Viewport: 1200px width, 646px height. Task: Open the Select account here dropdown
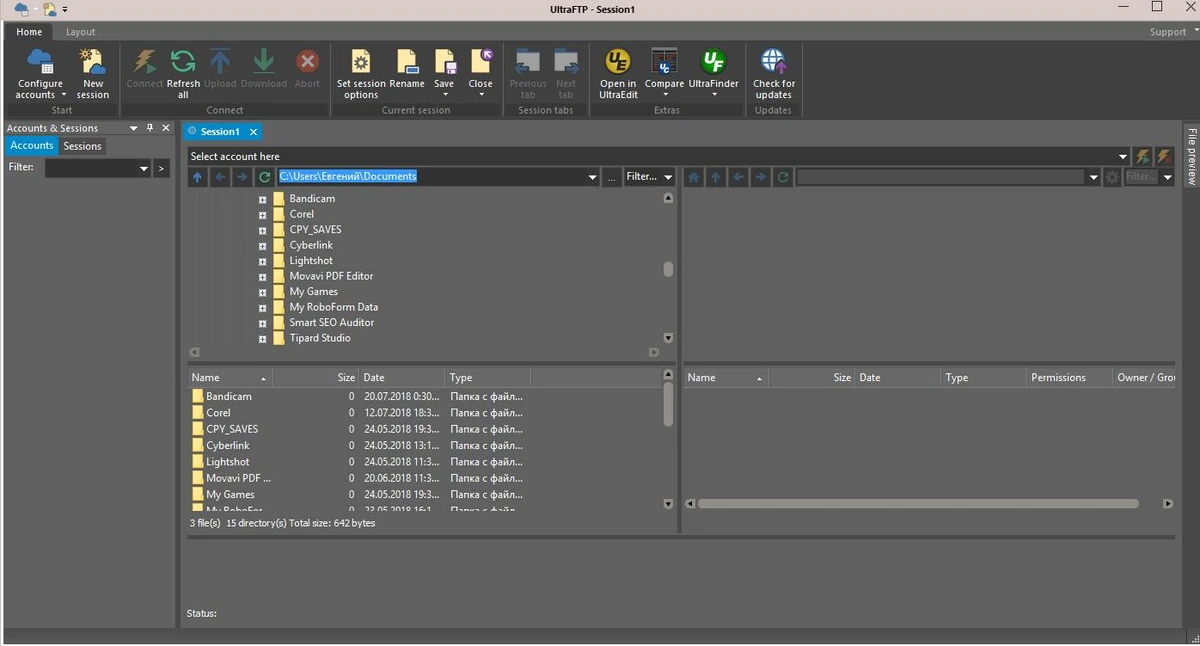[x=1124, y=156]
